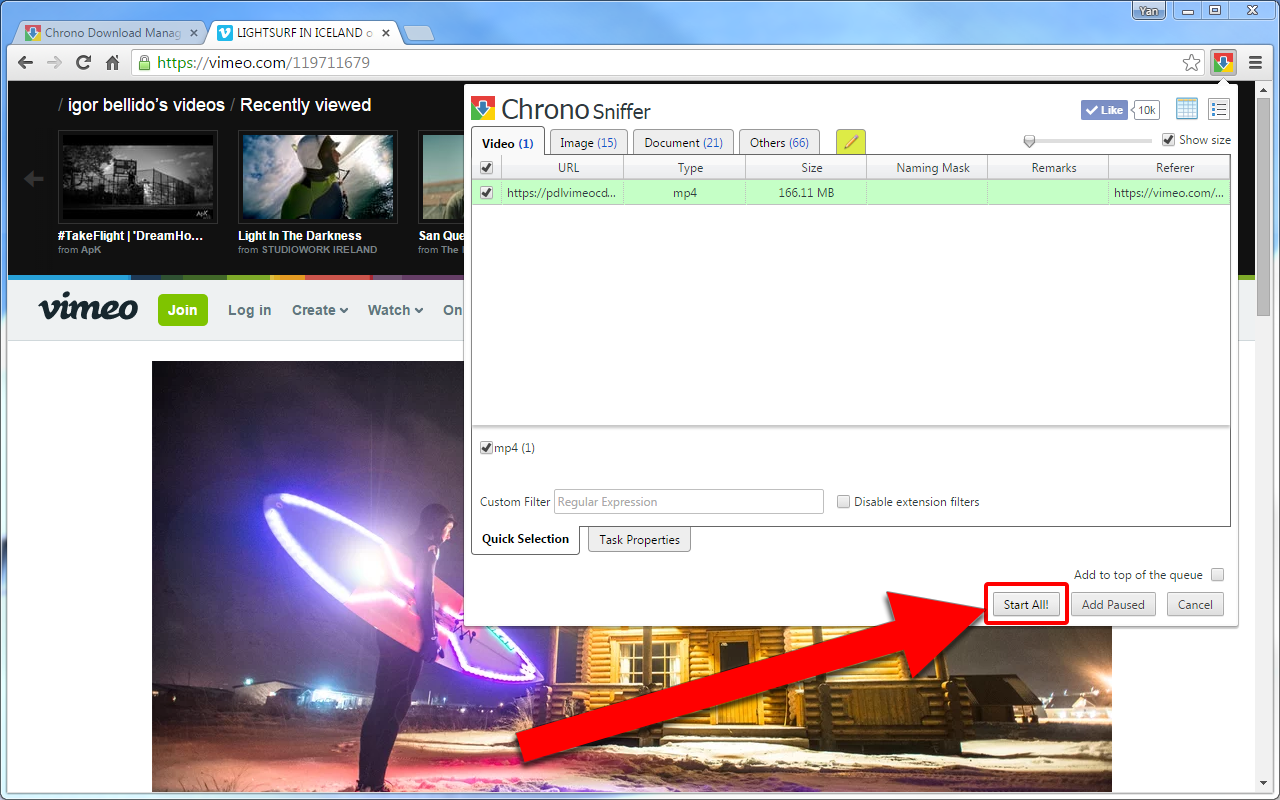Image resolution: width=1280 pixels, height=800 pixels.
Task: Open the Watch dropdown menu on Vimeo
Action: pyautogui.click(x=394, y=310)
